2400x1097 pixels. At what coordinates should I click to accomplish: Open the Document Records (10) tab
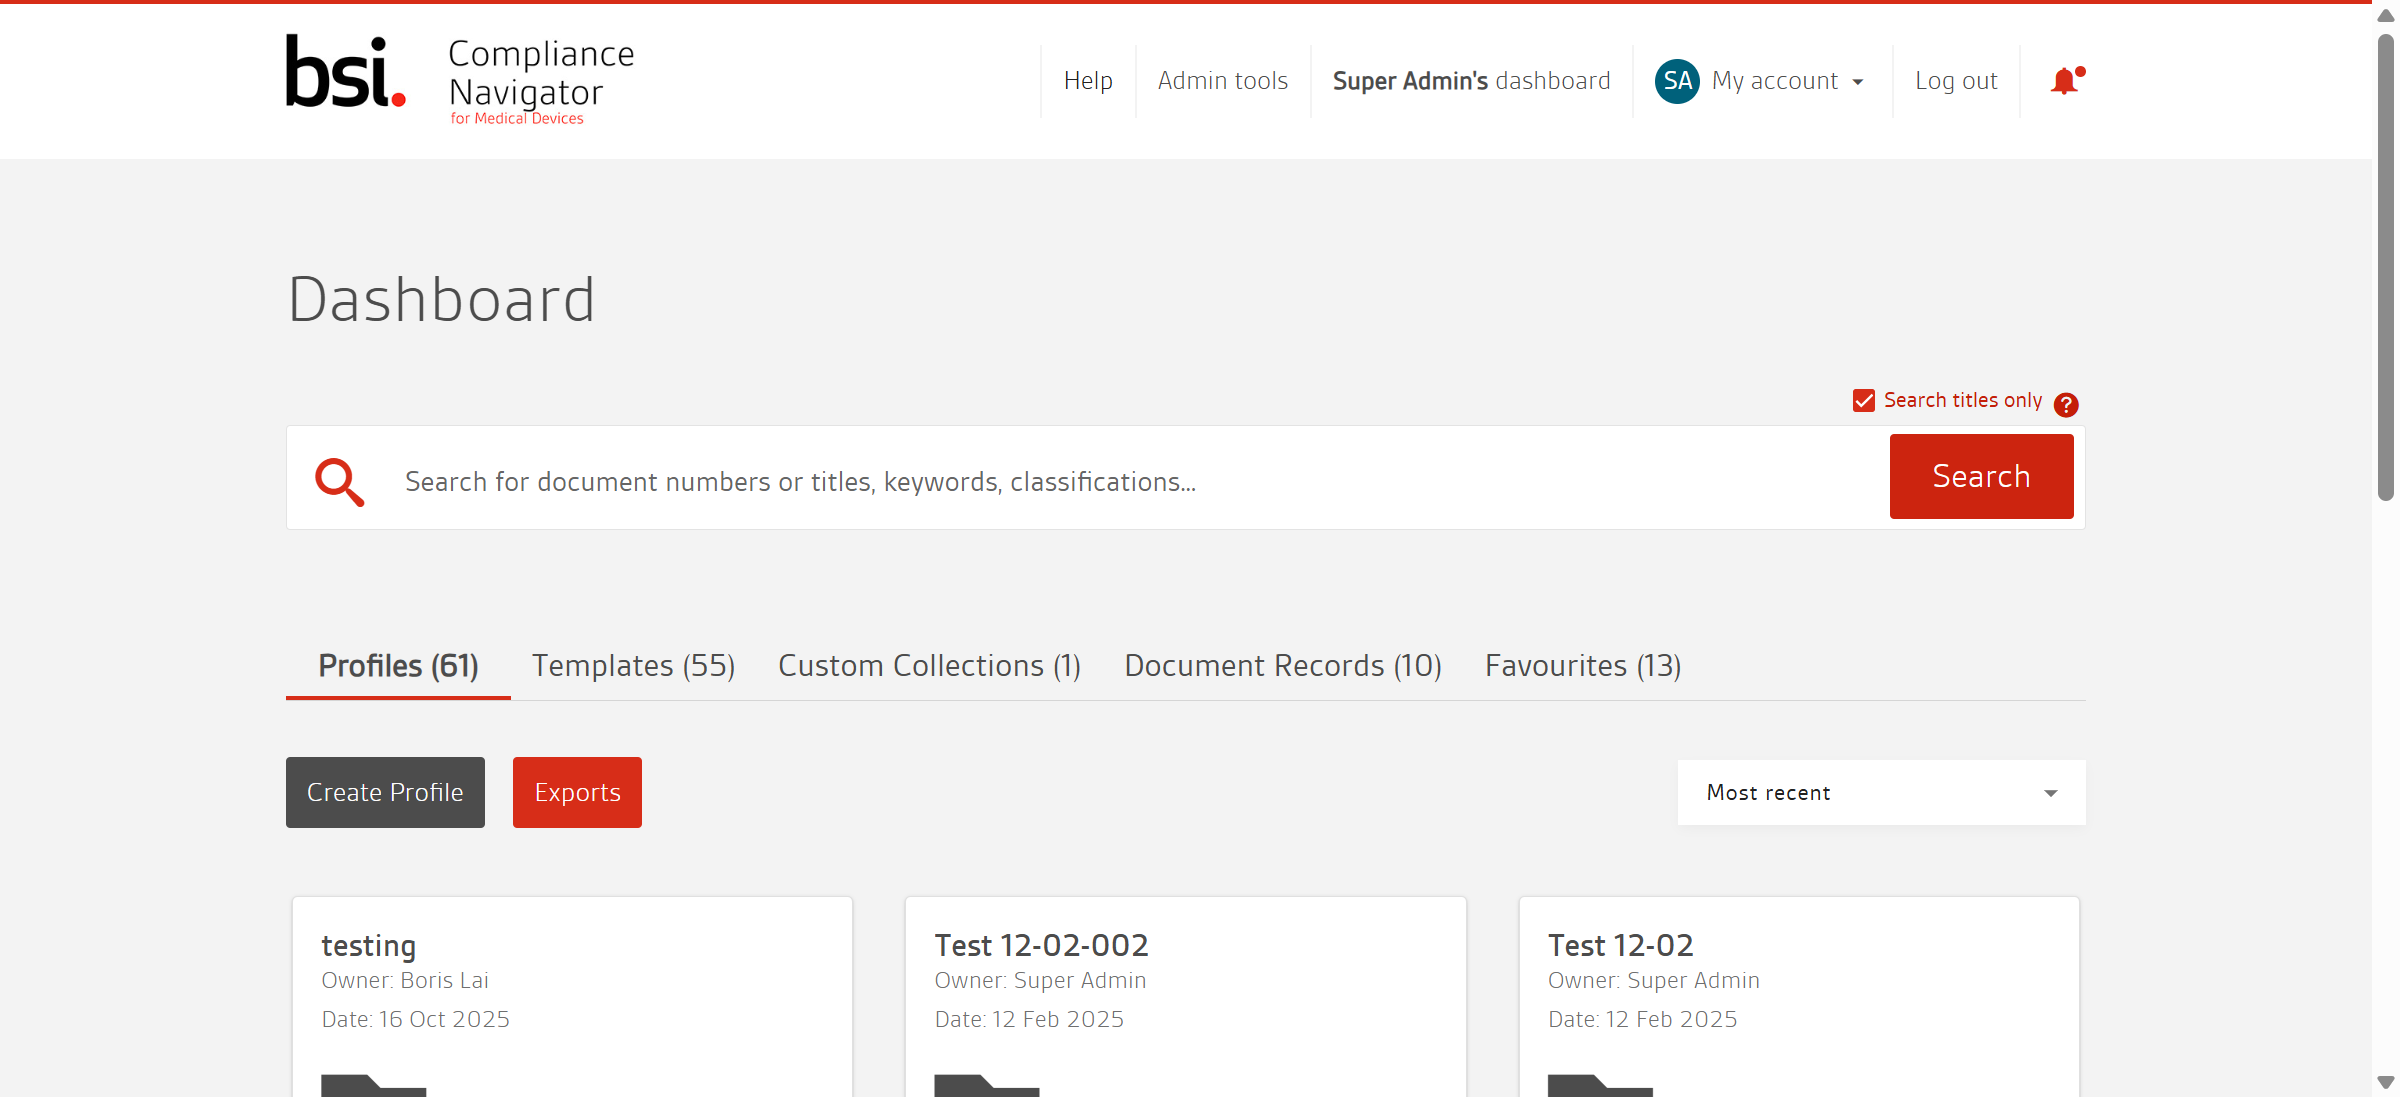point(1282,666)
